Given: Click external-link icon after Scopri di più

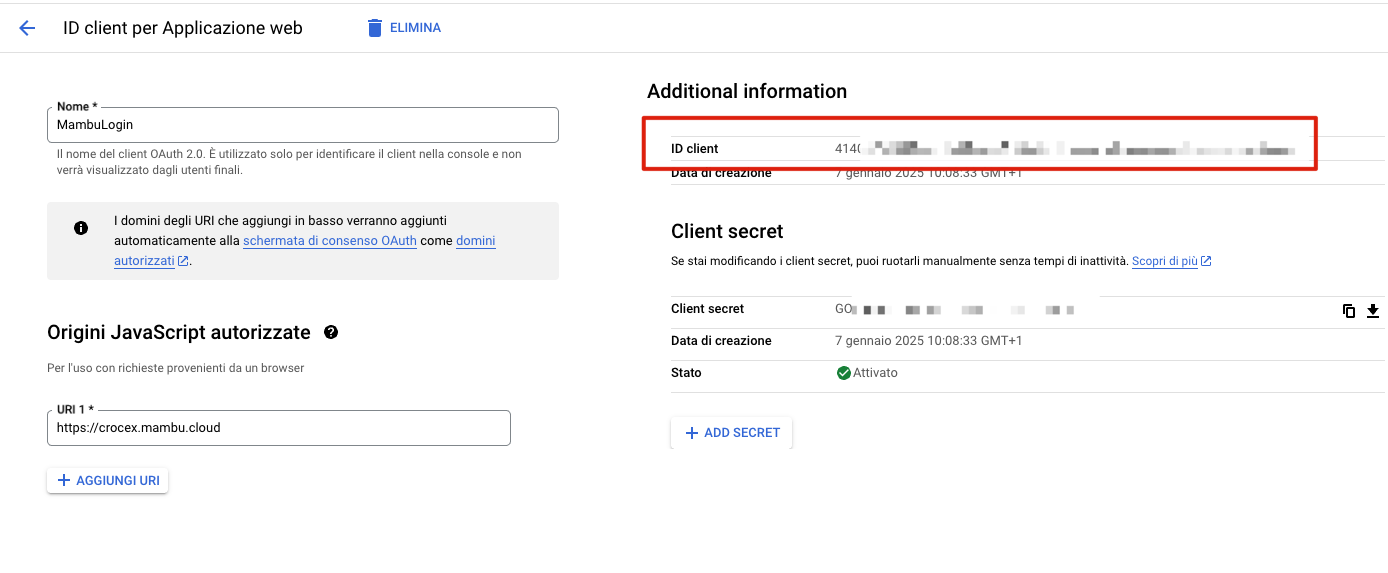Looking at the screenshot, I should coord(1206,261).
